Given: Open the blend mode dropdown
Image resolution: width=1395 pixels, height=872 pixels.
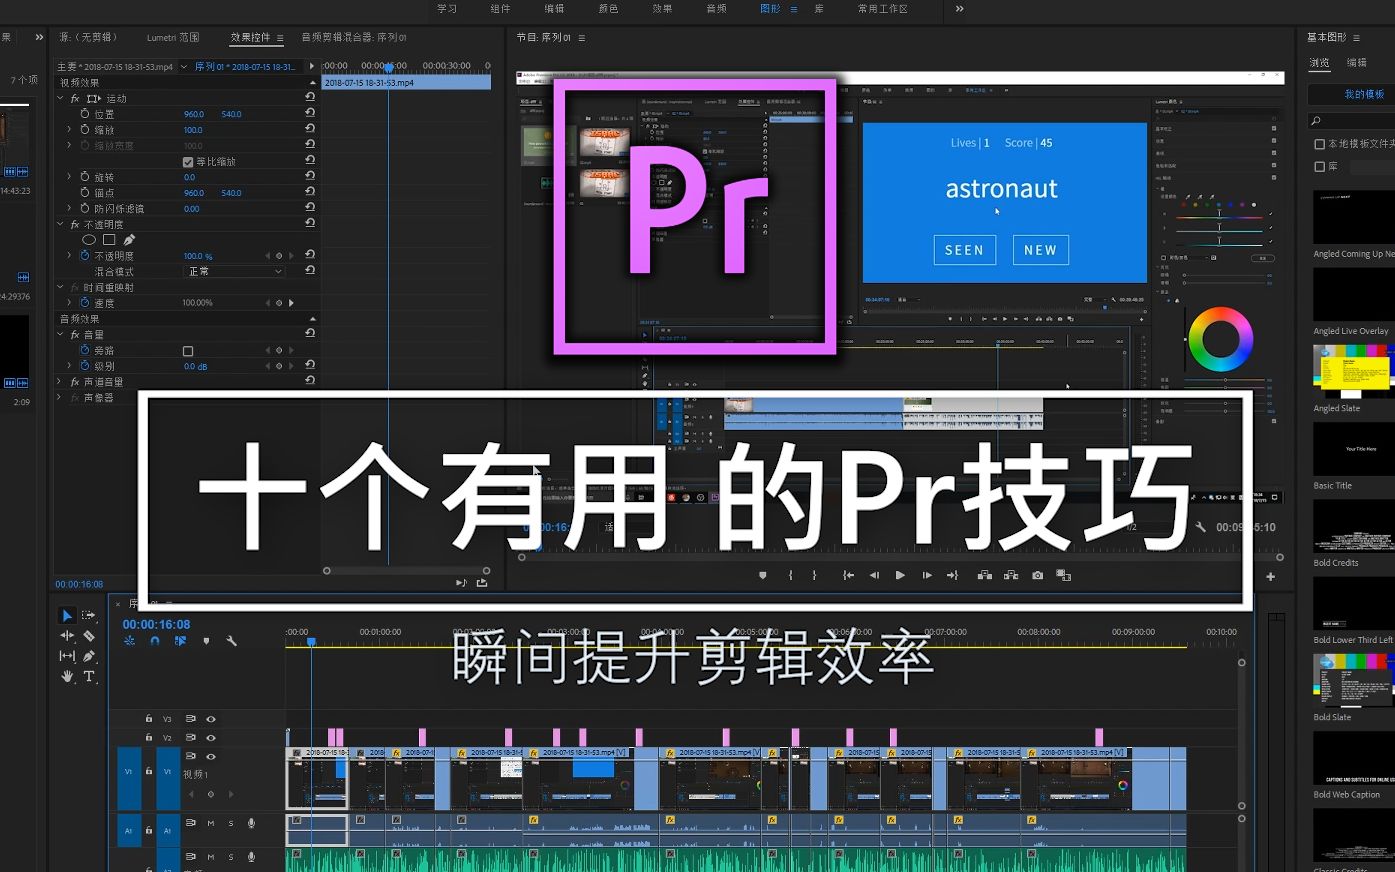Looking at the screenshot, I should pyautogui.click(x=235, y=271).
